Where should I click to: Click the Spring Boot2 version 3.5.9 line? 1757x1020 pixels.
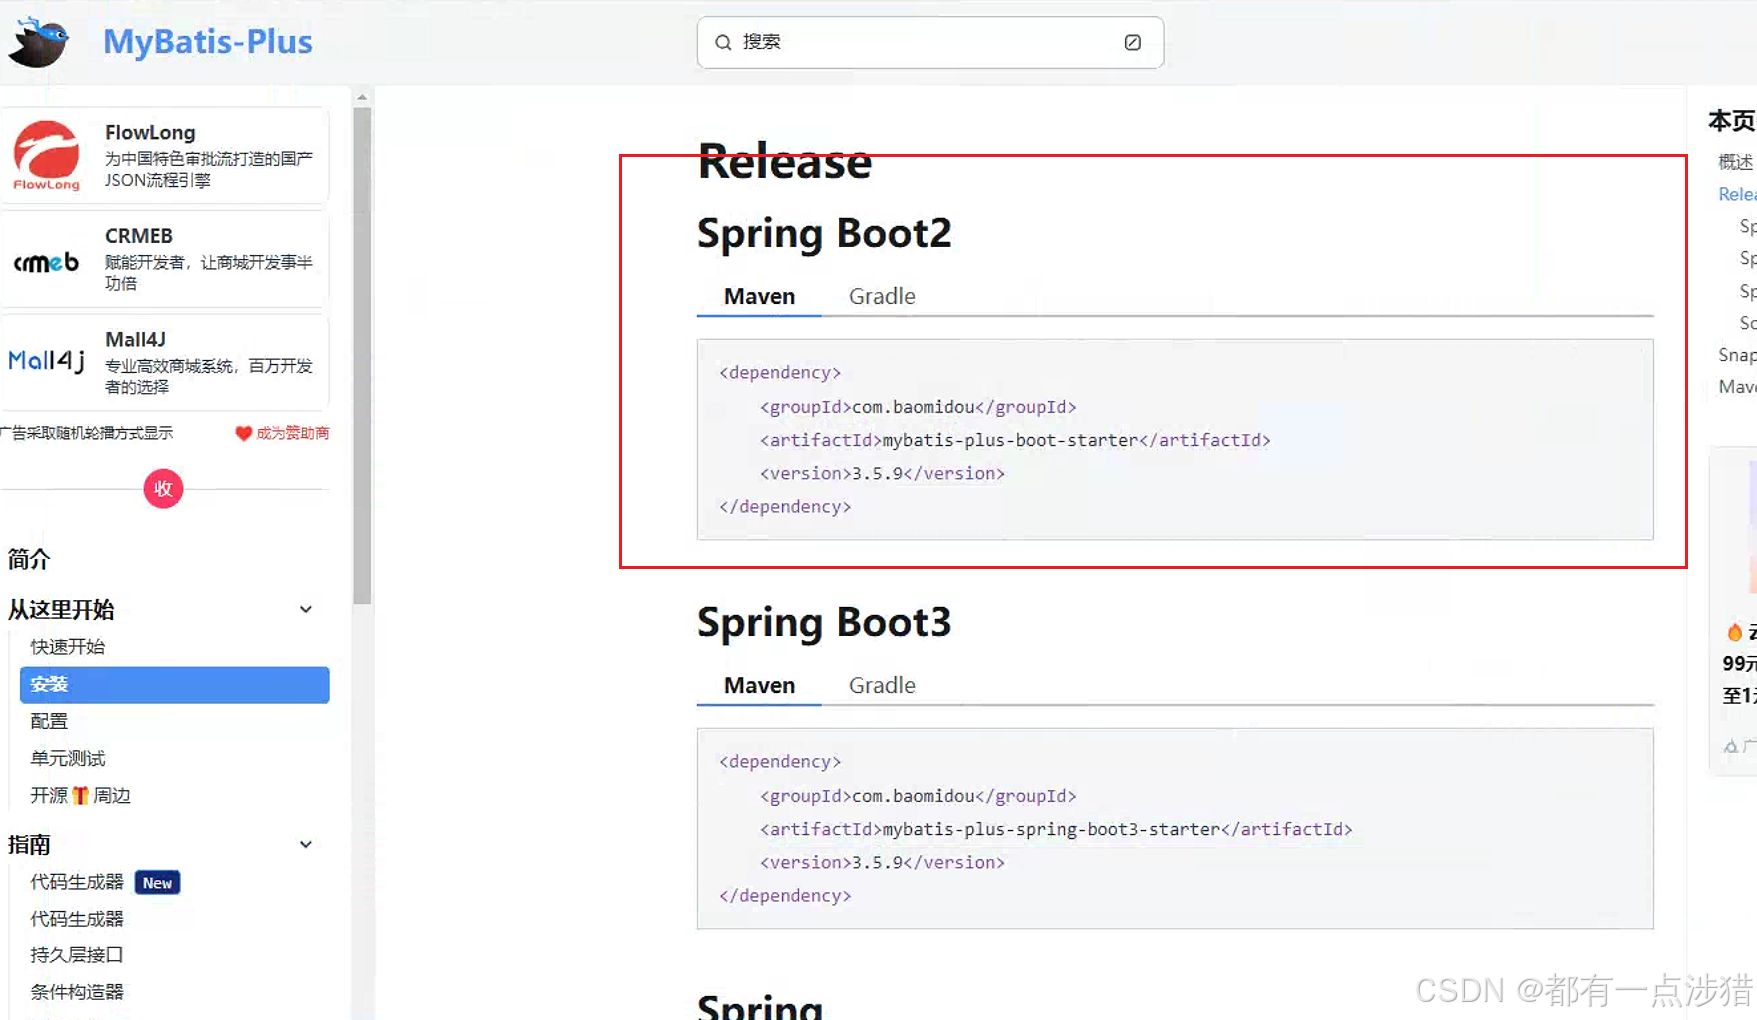coord(882,473)
